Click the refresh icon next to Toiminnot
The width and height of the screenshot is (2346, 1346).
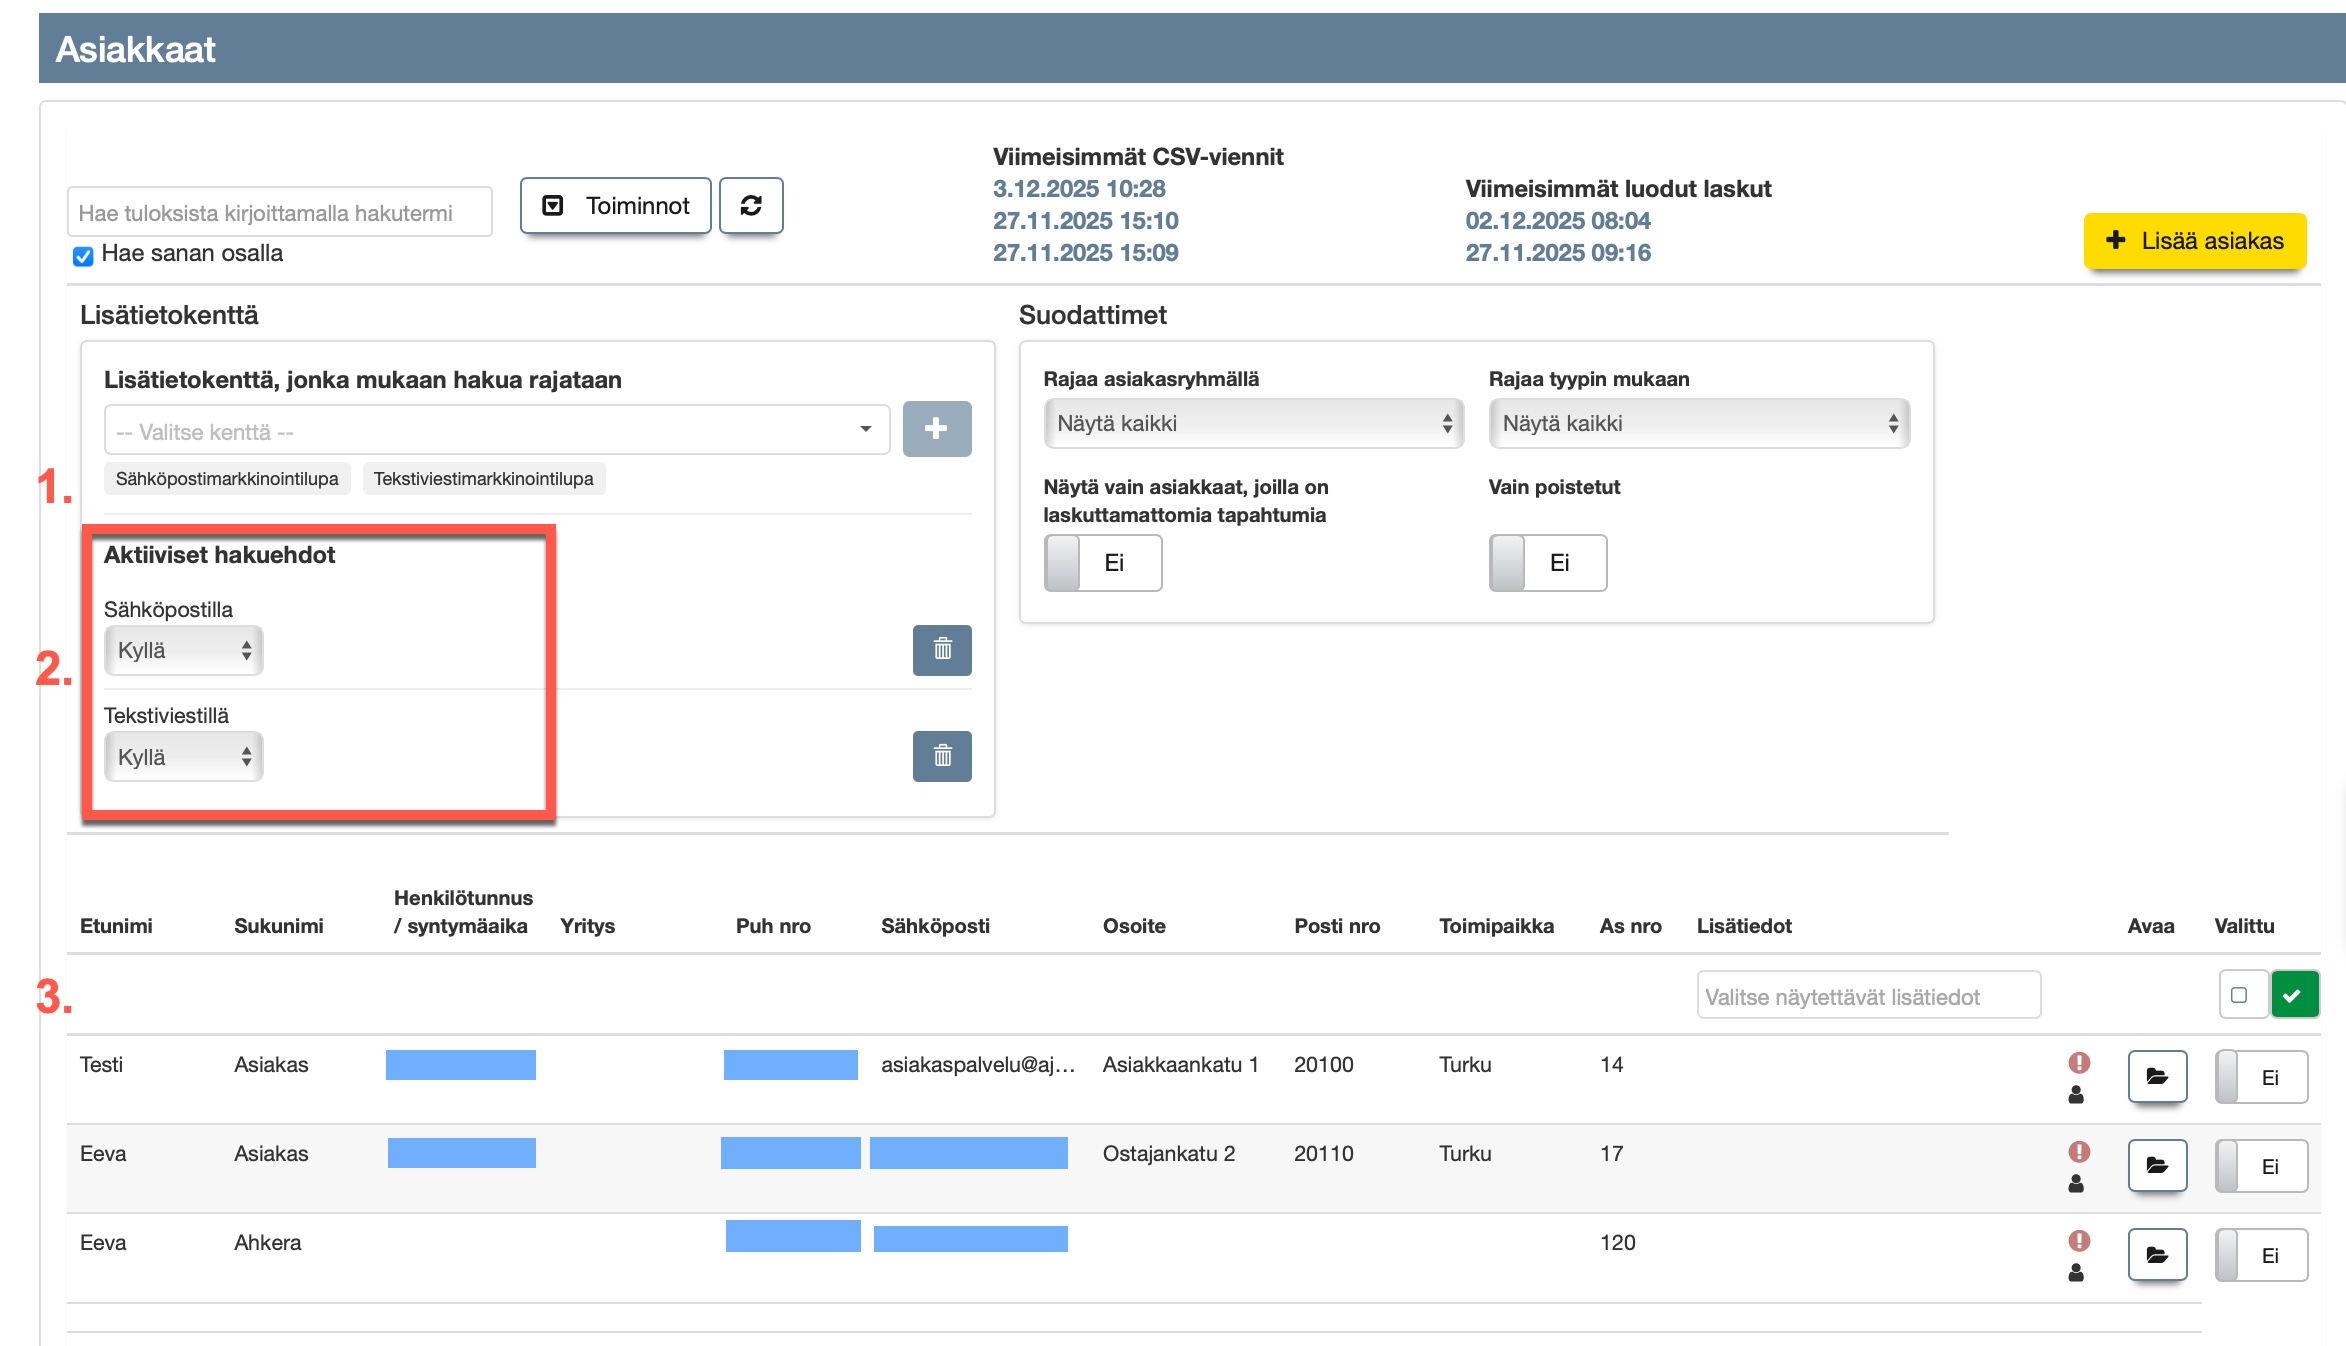pyautogui.click(x=751, y=206)
